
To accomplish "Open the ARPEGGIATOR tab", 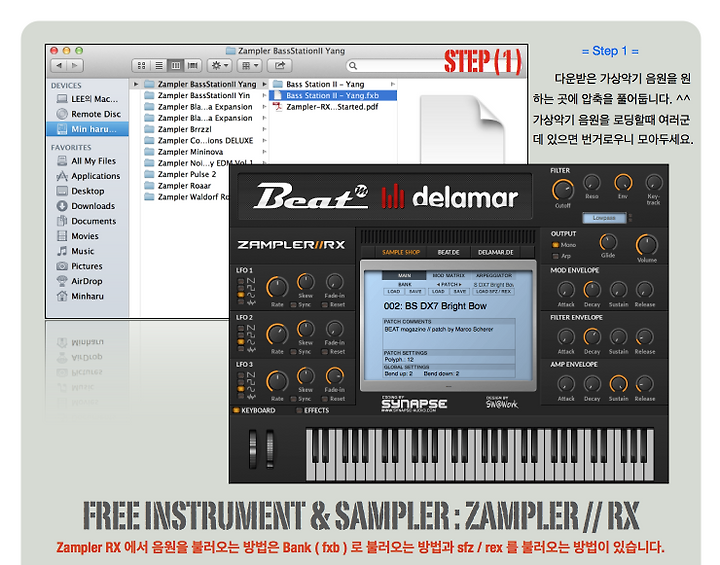I will (x=494, y=276).
